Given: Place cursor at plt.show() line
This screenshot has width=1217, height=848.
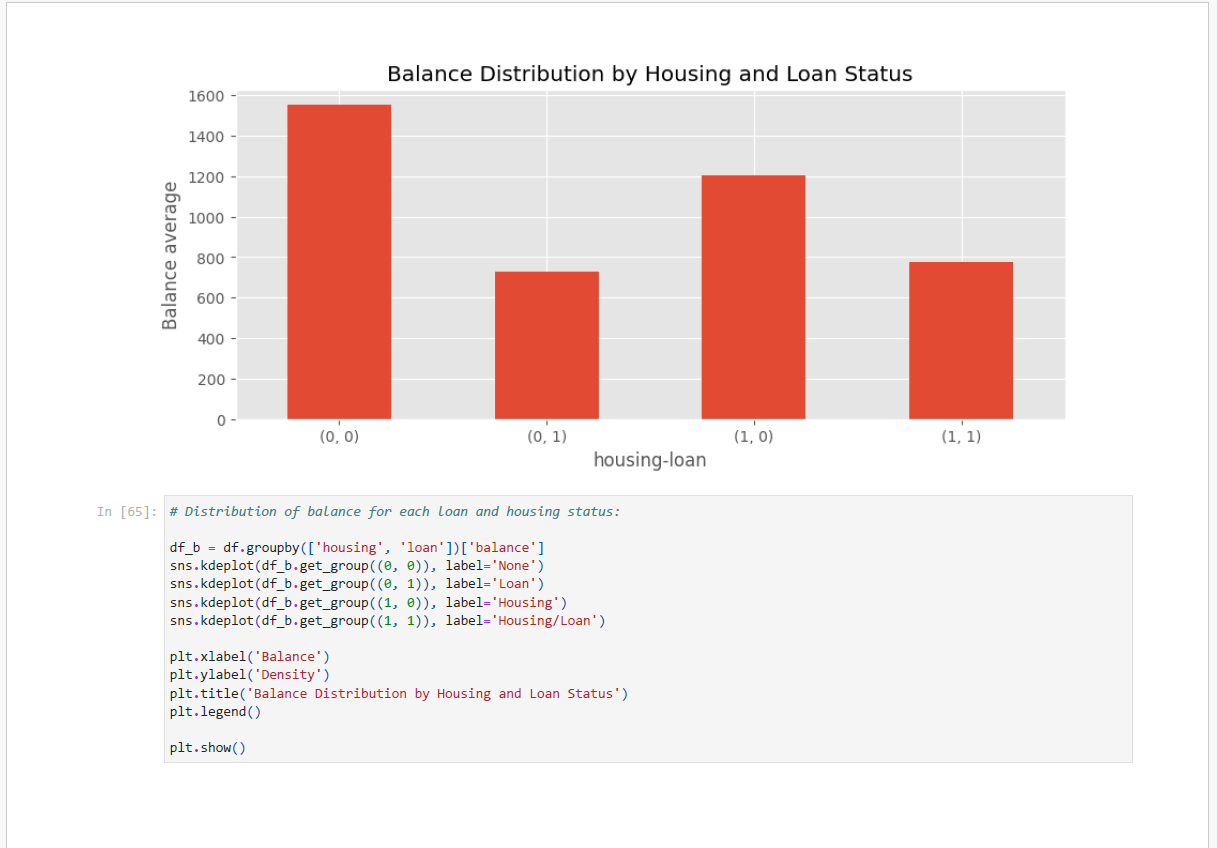Looking at the screenshot, I should tap(207, 748).
